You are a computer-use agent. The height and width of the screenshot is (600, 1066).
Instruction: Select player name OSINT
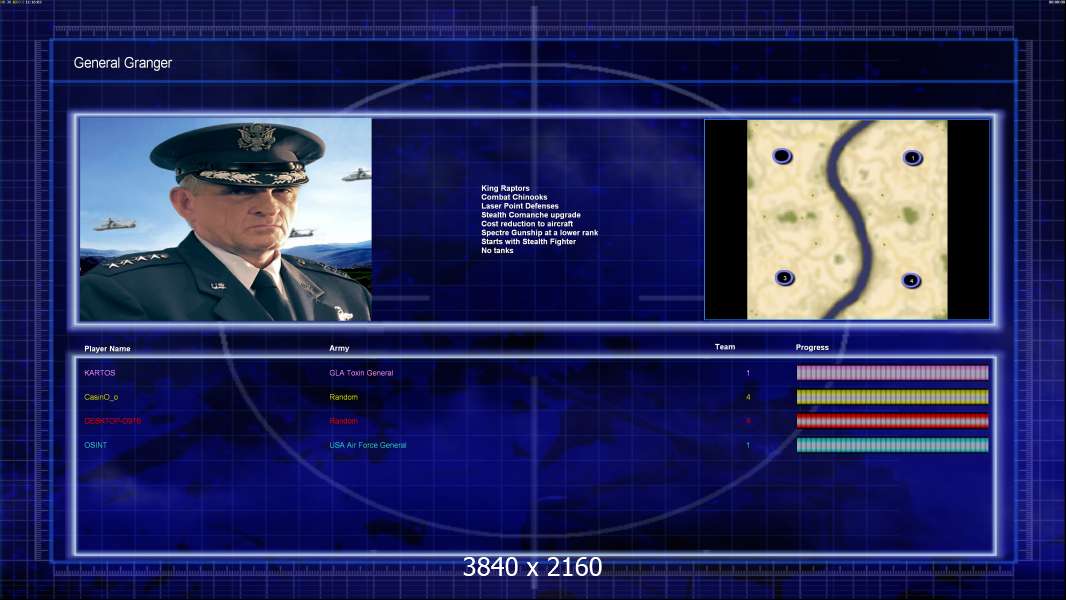pos(95,445)
